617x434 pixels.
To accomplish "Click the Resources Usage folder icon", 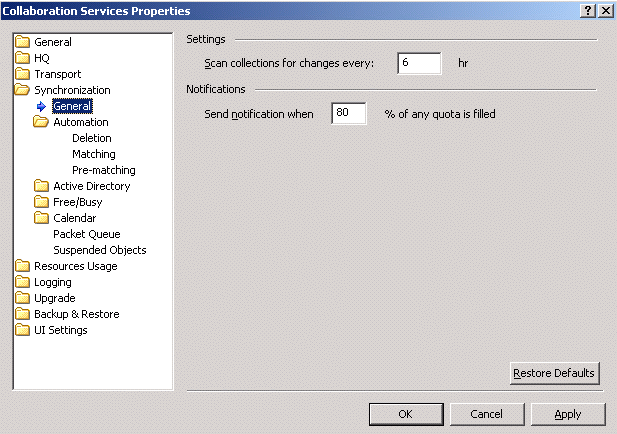I will 23,266.
